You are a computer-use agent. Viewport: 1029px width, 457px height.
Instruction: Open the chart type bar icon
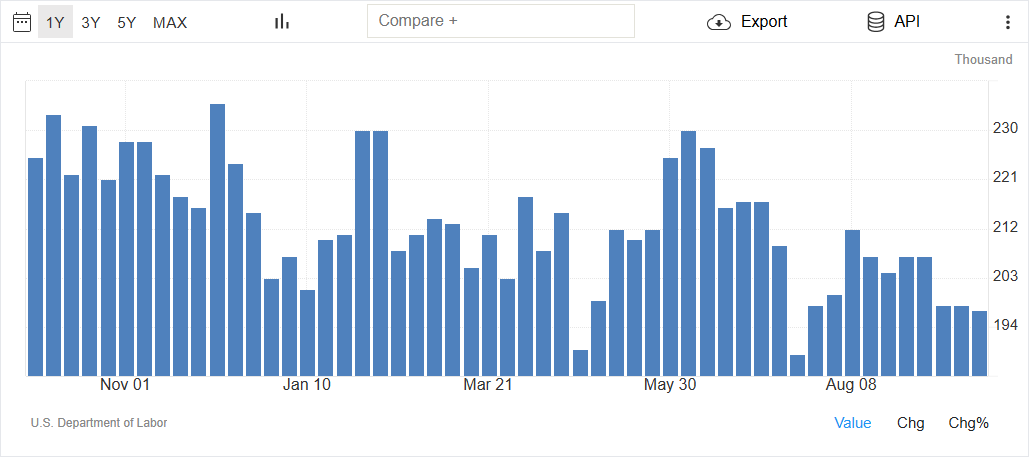[282, 22]
